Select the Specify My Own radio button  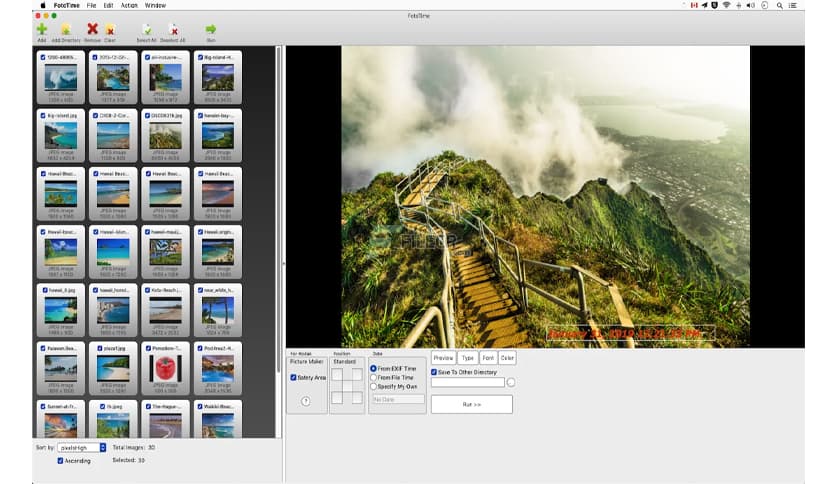373,386
